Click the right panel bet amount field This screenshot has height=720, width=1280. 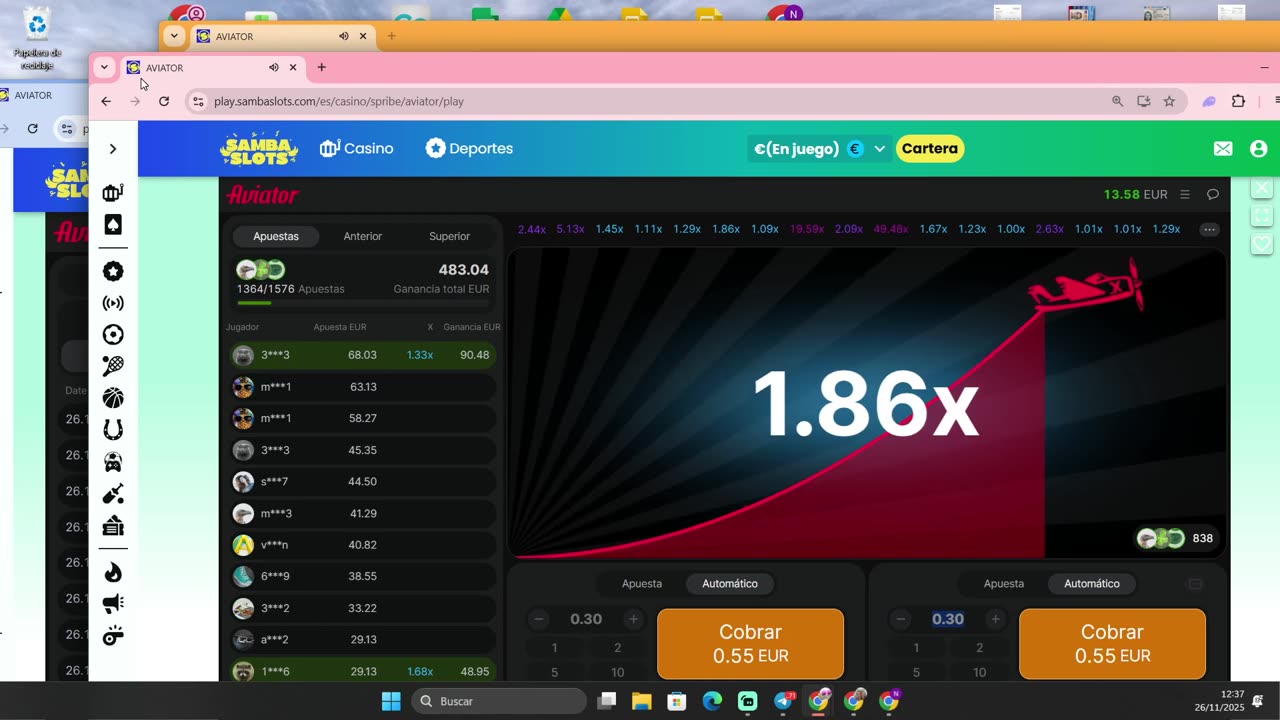(948, 619)
